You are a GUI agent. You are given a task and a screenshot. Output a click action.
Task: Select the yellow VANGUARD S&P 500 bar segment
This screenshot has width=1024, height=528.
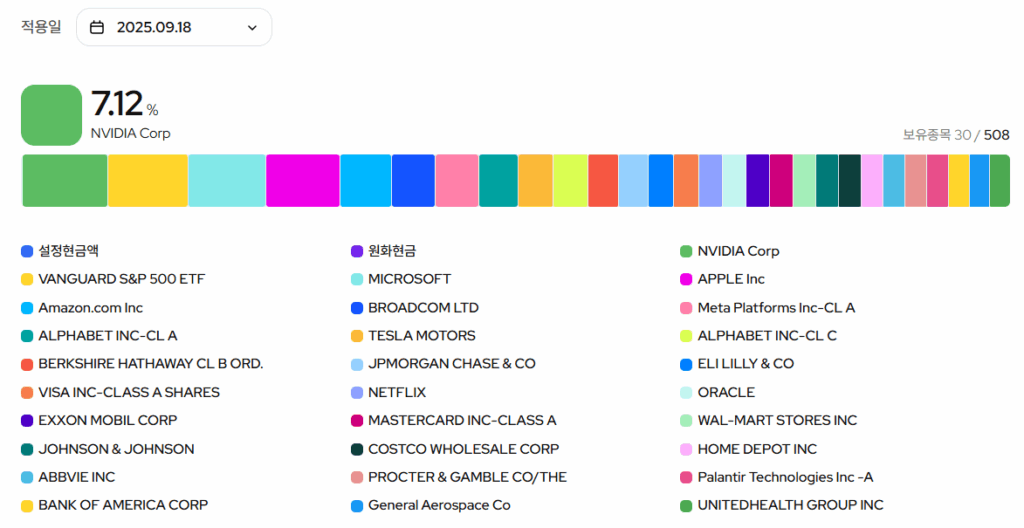coord(147,181)
